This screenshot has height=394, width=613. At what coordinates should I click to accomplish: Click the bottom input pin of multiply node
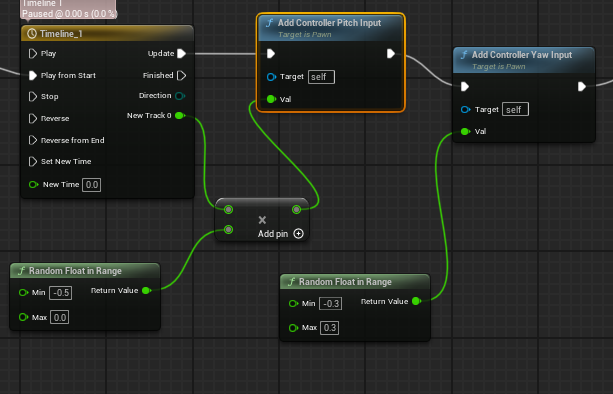[229, 229]
